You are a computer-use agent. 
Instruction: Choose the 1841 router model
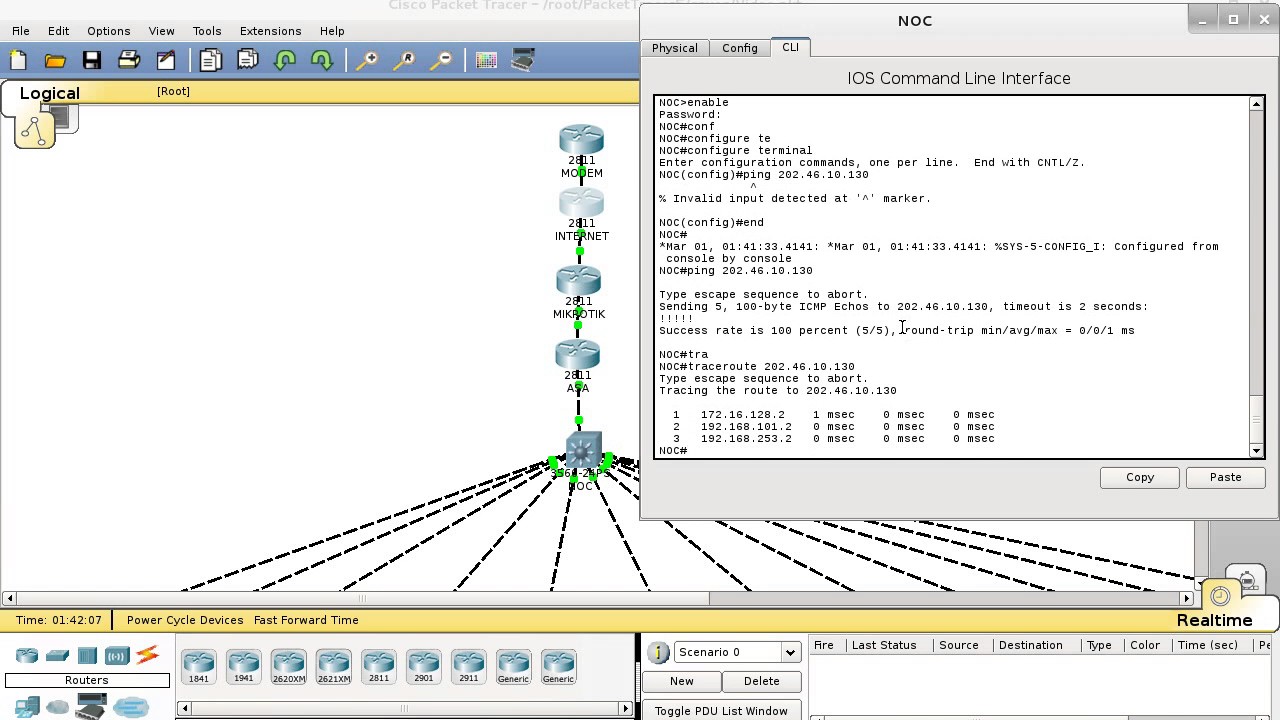(x=198, y=667)
